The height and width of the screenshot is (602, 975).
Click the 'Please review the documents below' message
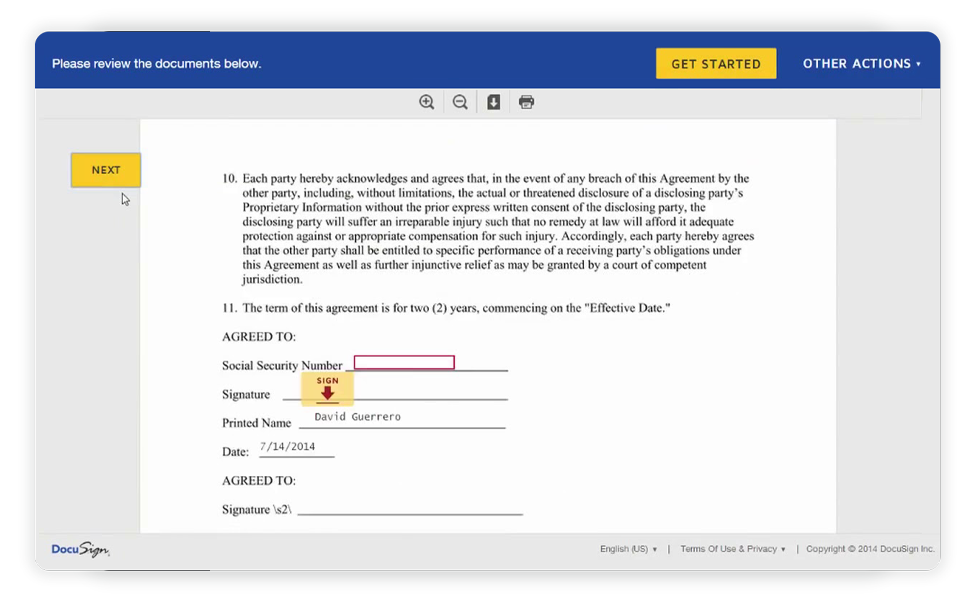[156, 64]
